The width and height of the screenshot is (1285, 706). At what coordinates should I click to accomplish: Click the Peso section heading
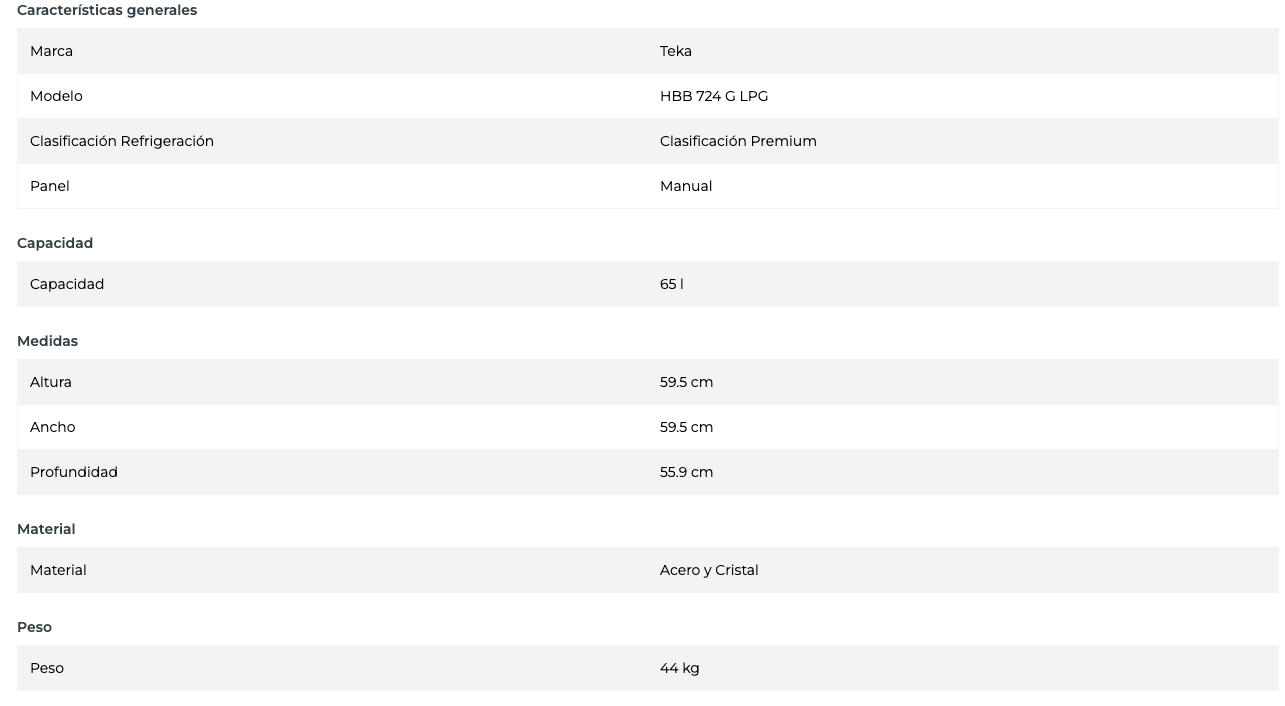tap(34, 627)
